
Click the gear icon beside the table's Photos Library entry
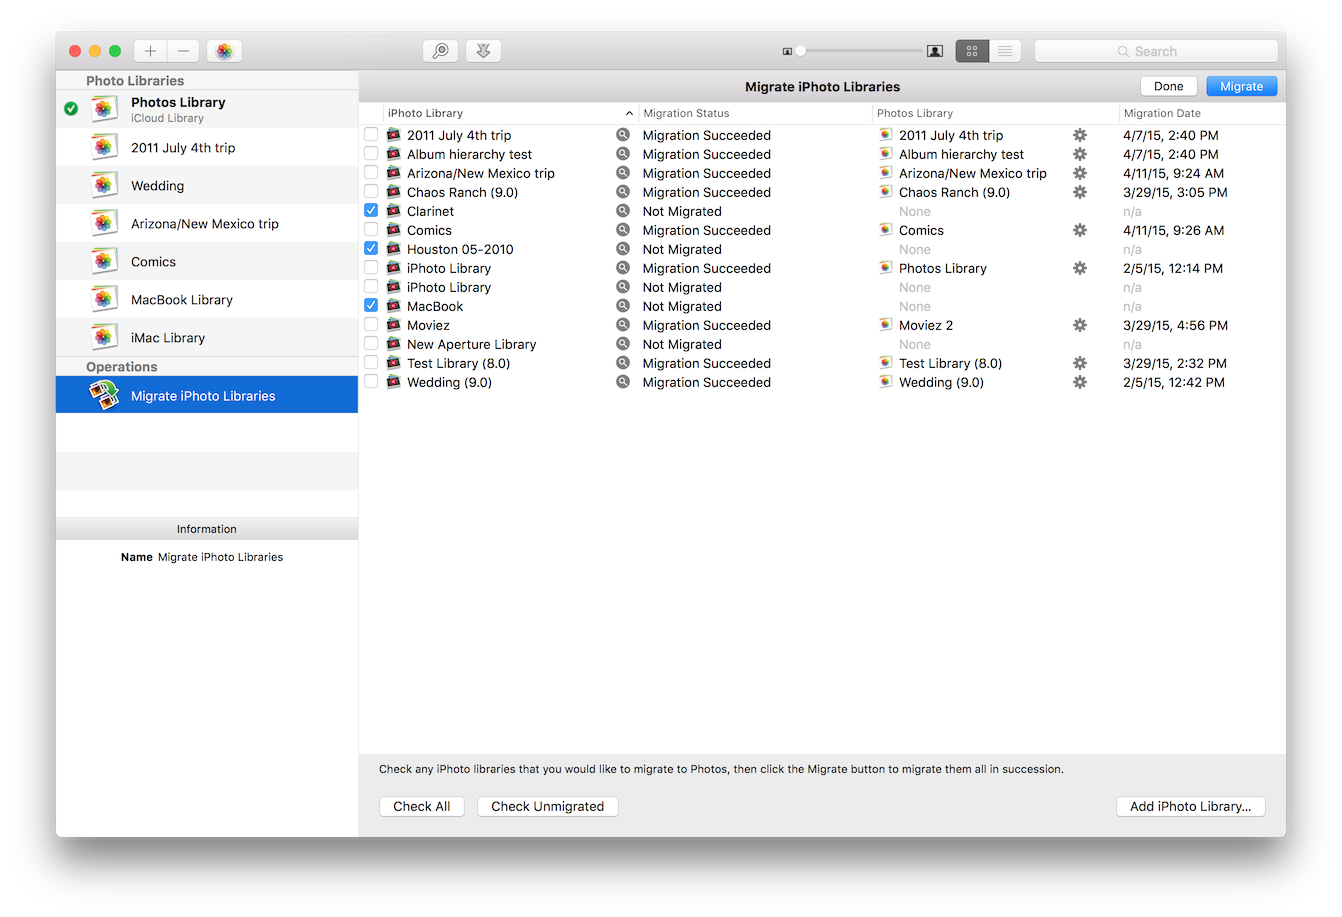(x=1080, y=268)
